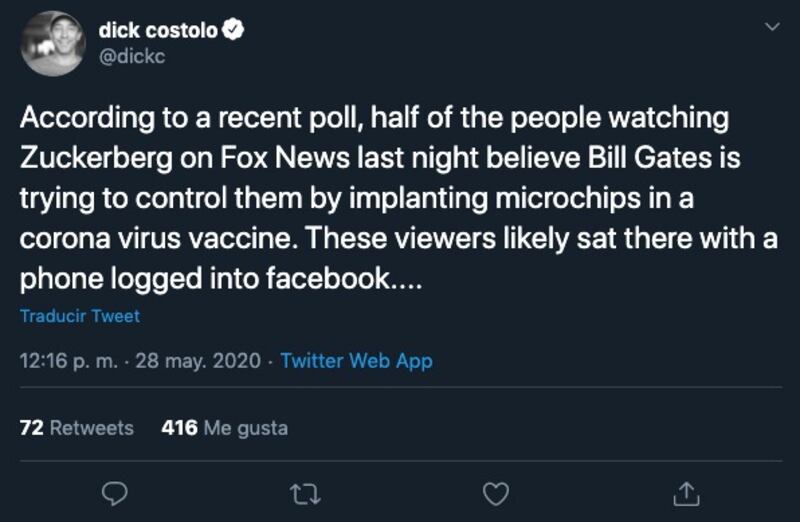This screenshot has height=522, width=800.
Task: Click the blue verified badge
Action: pyautogui.click(x=235, y=31)
